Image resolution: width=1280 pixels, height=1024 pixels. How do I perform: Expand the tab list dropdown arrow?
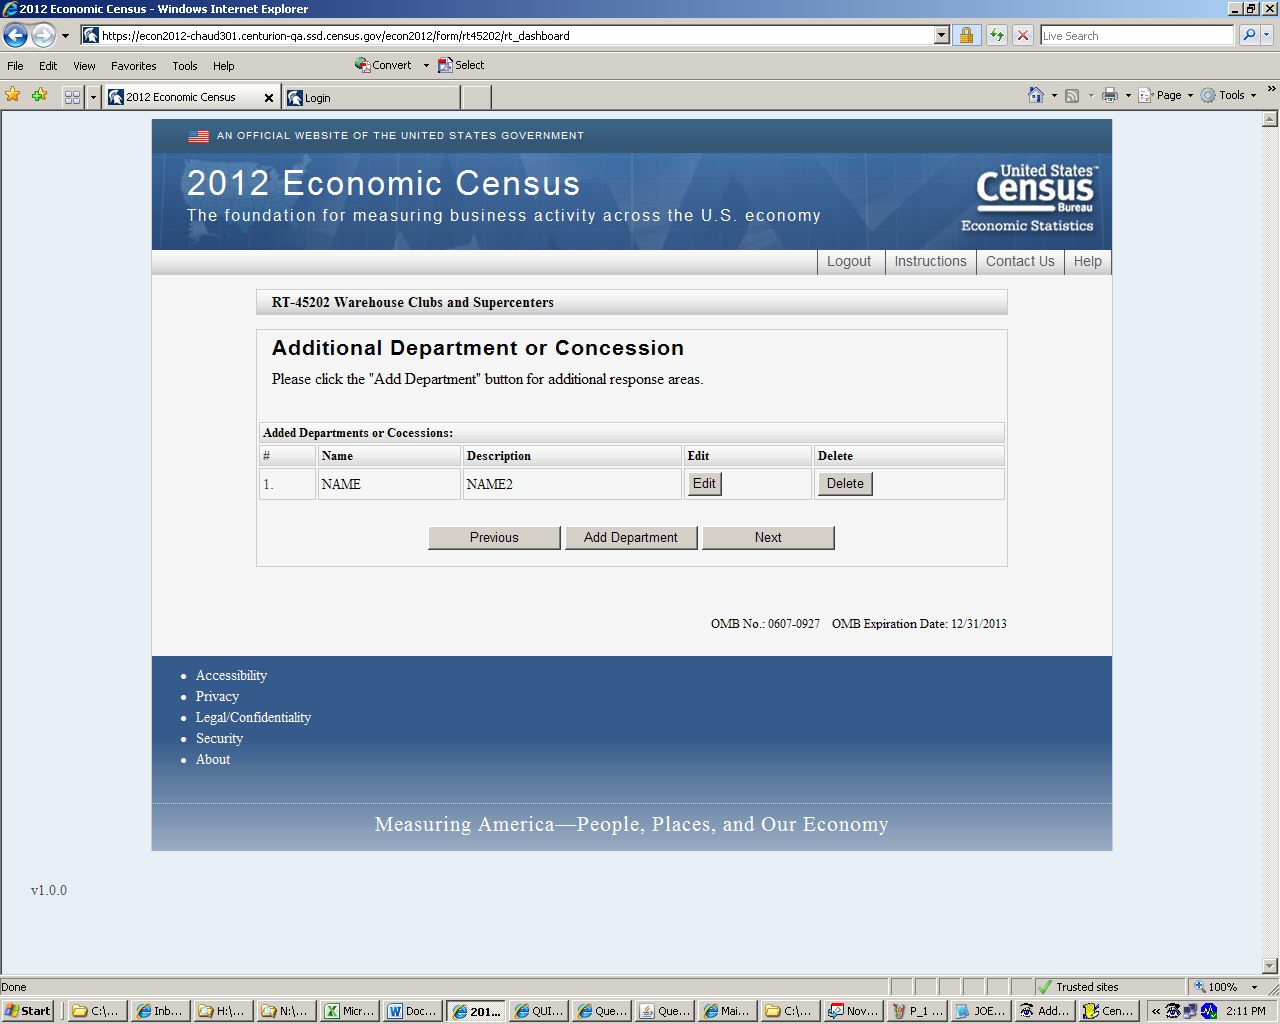click(x=93, y=97)
